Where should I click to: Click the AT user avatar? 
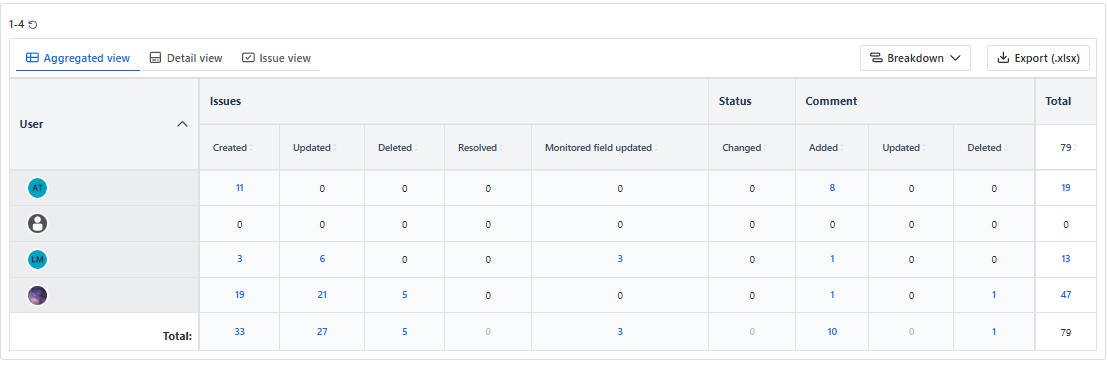37,188
